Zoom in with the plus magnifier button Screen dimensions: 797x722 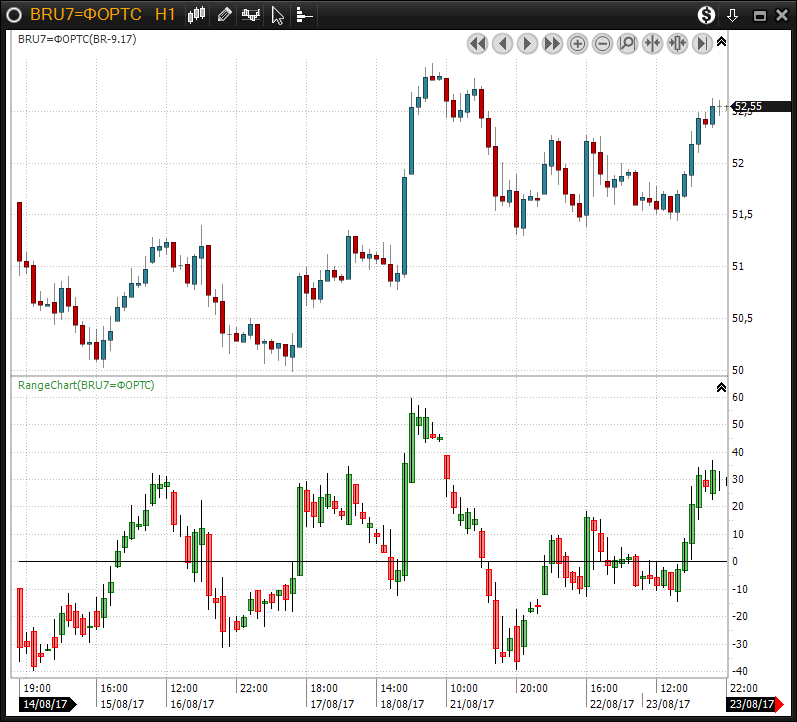[577, 43]
